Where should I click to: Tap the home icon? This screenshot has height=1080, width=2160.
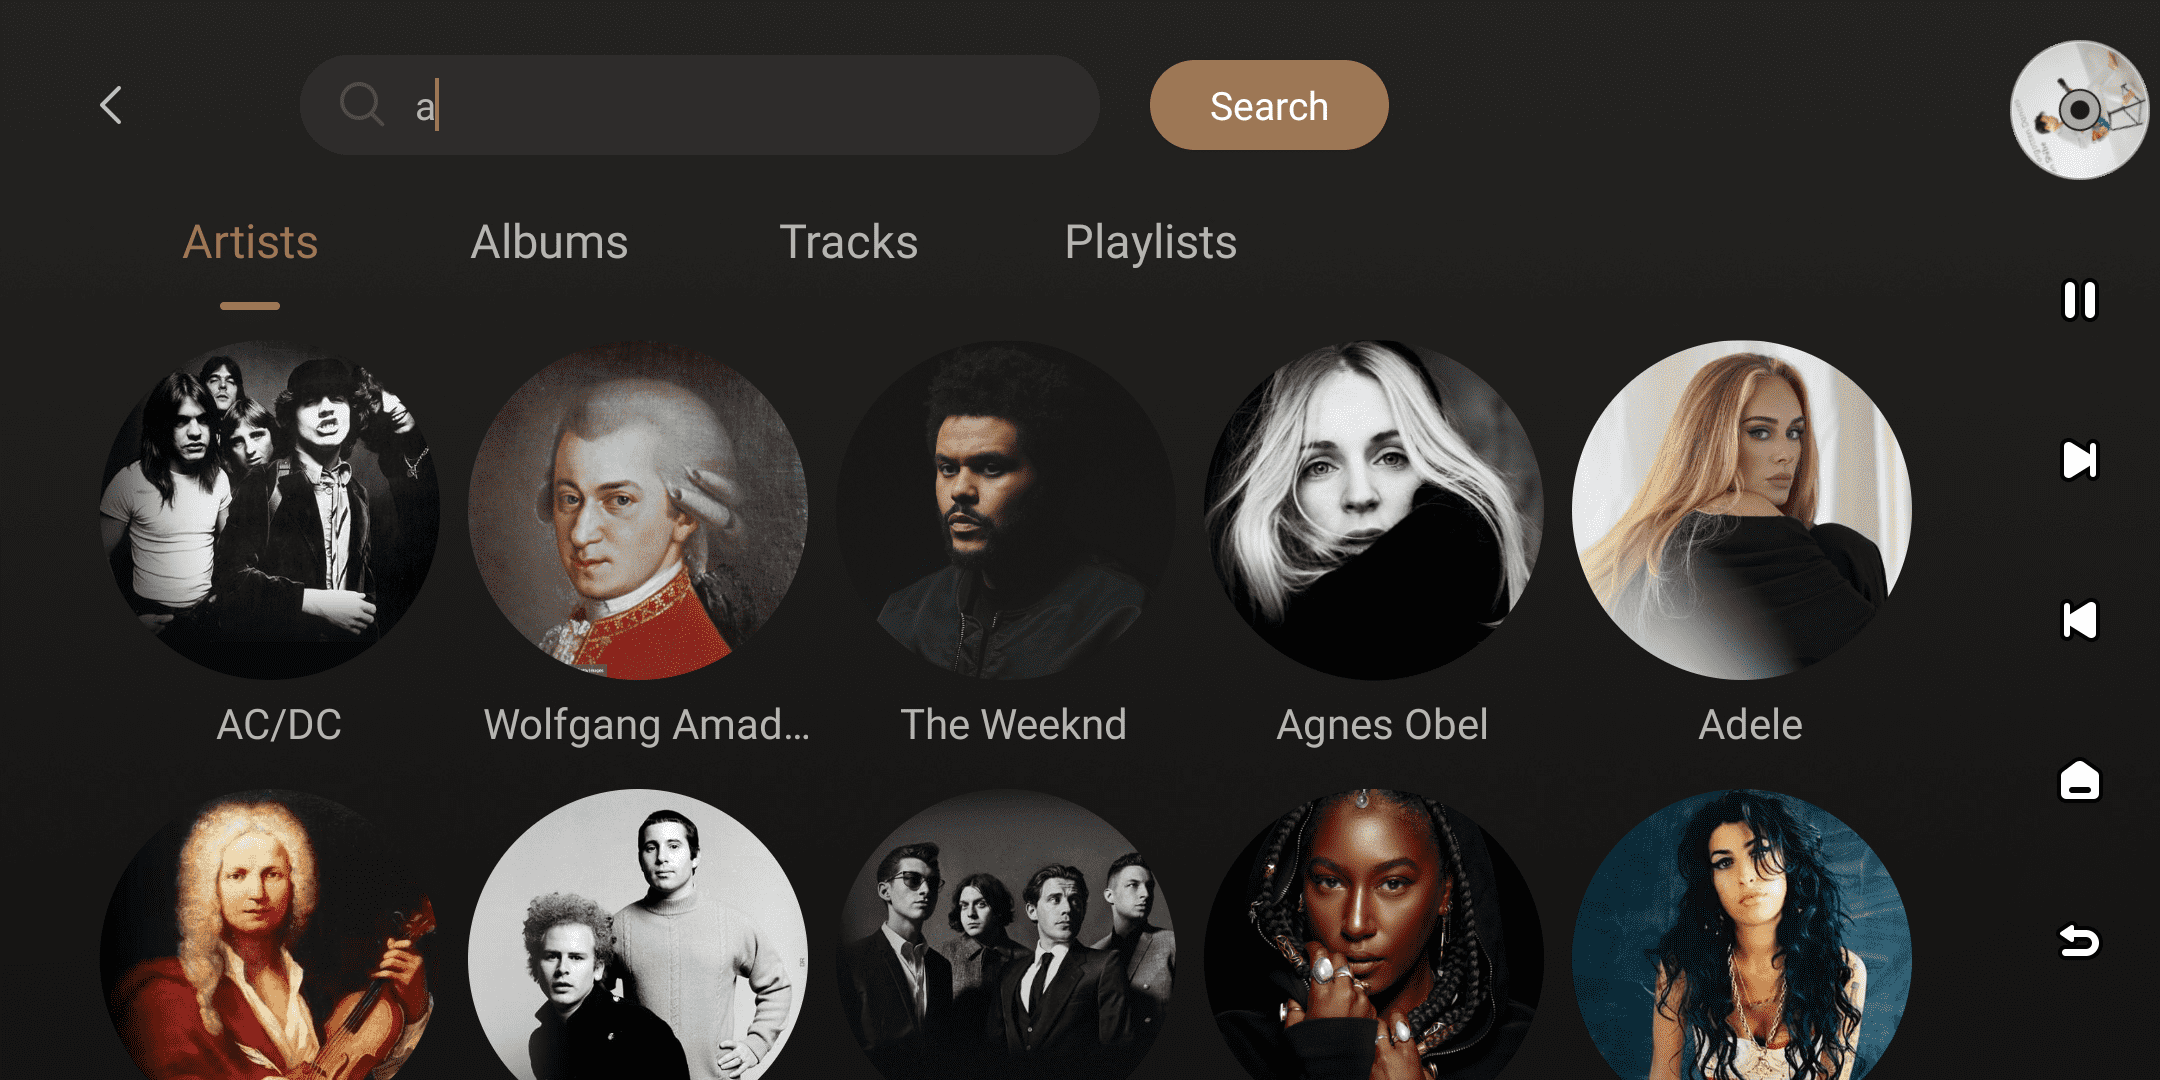(x=2079, y=780)
